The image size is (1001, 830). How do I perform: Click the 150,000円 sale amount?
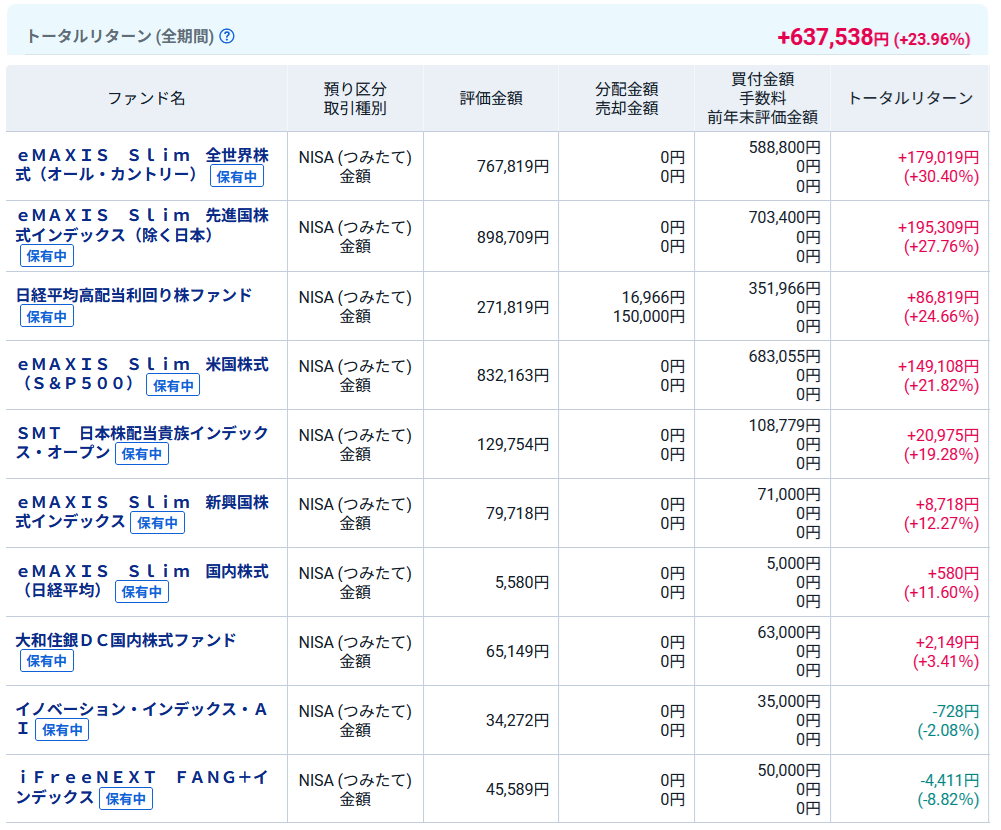(649, 317)
